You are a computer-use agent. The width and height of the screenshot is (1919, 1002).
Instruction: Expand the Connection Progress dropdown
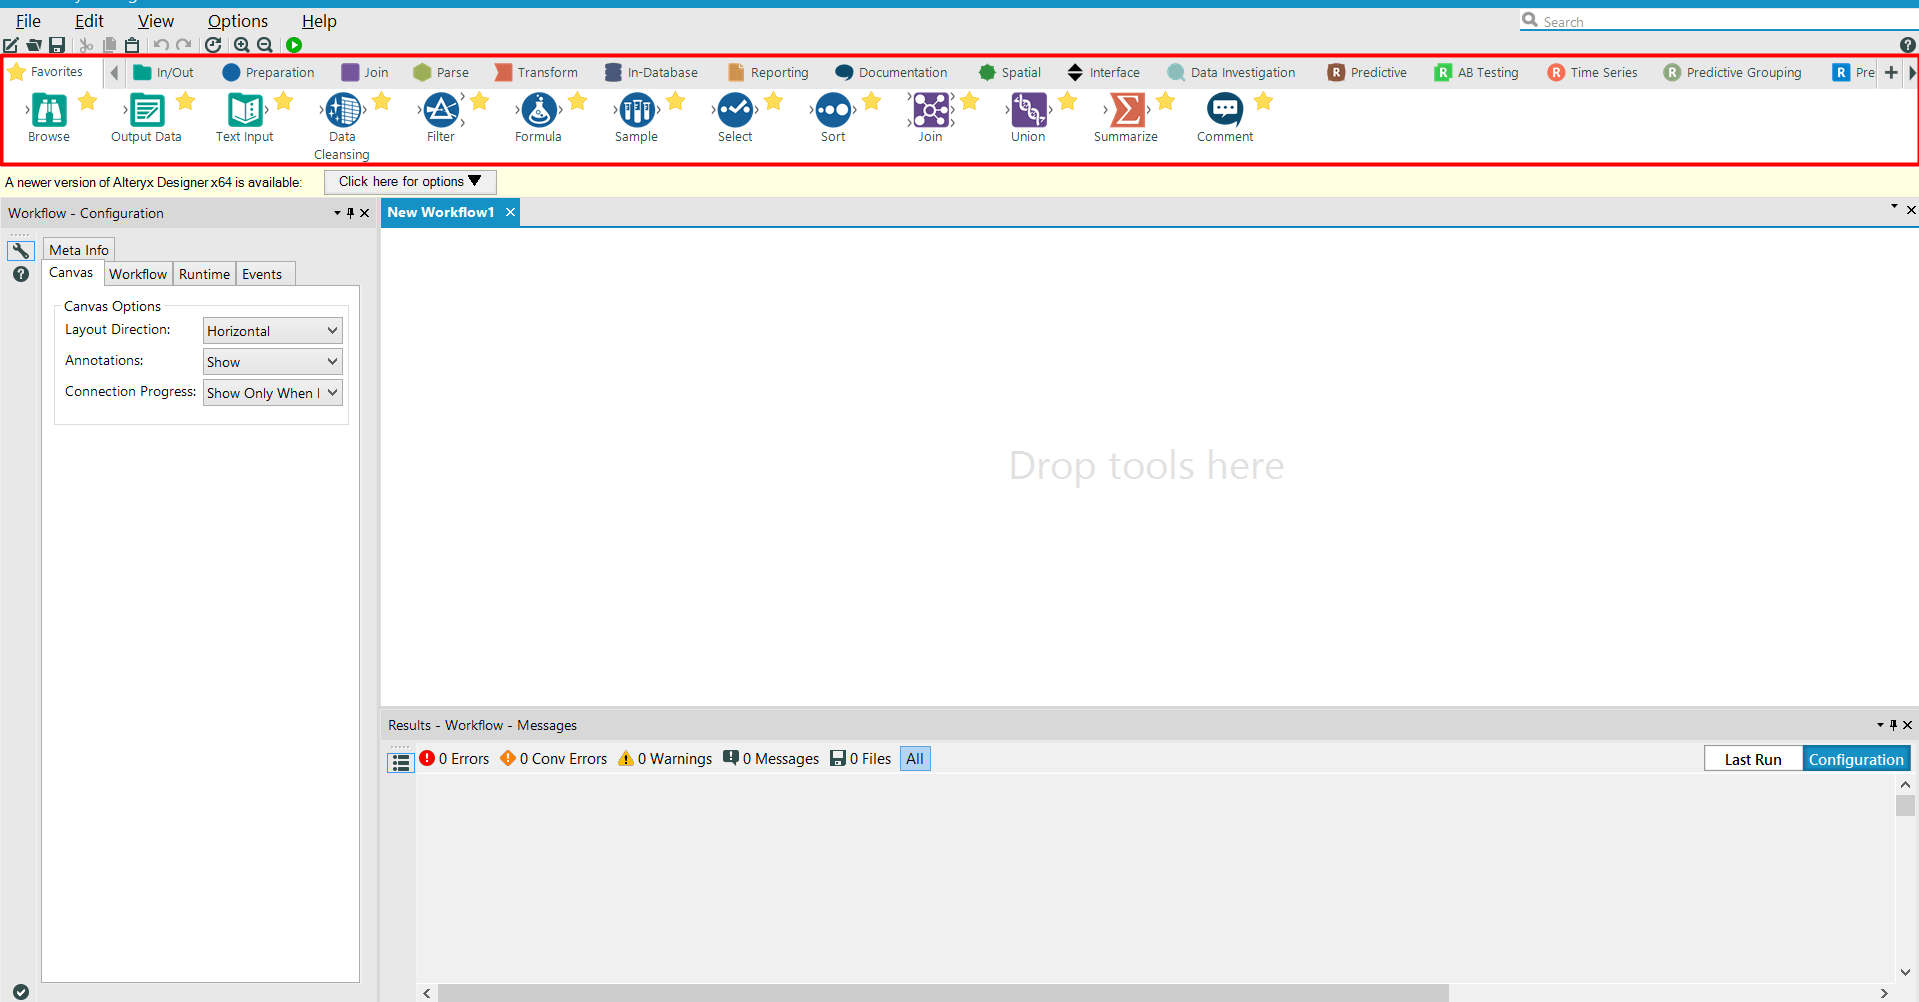coord(271,392)
